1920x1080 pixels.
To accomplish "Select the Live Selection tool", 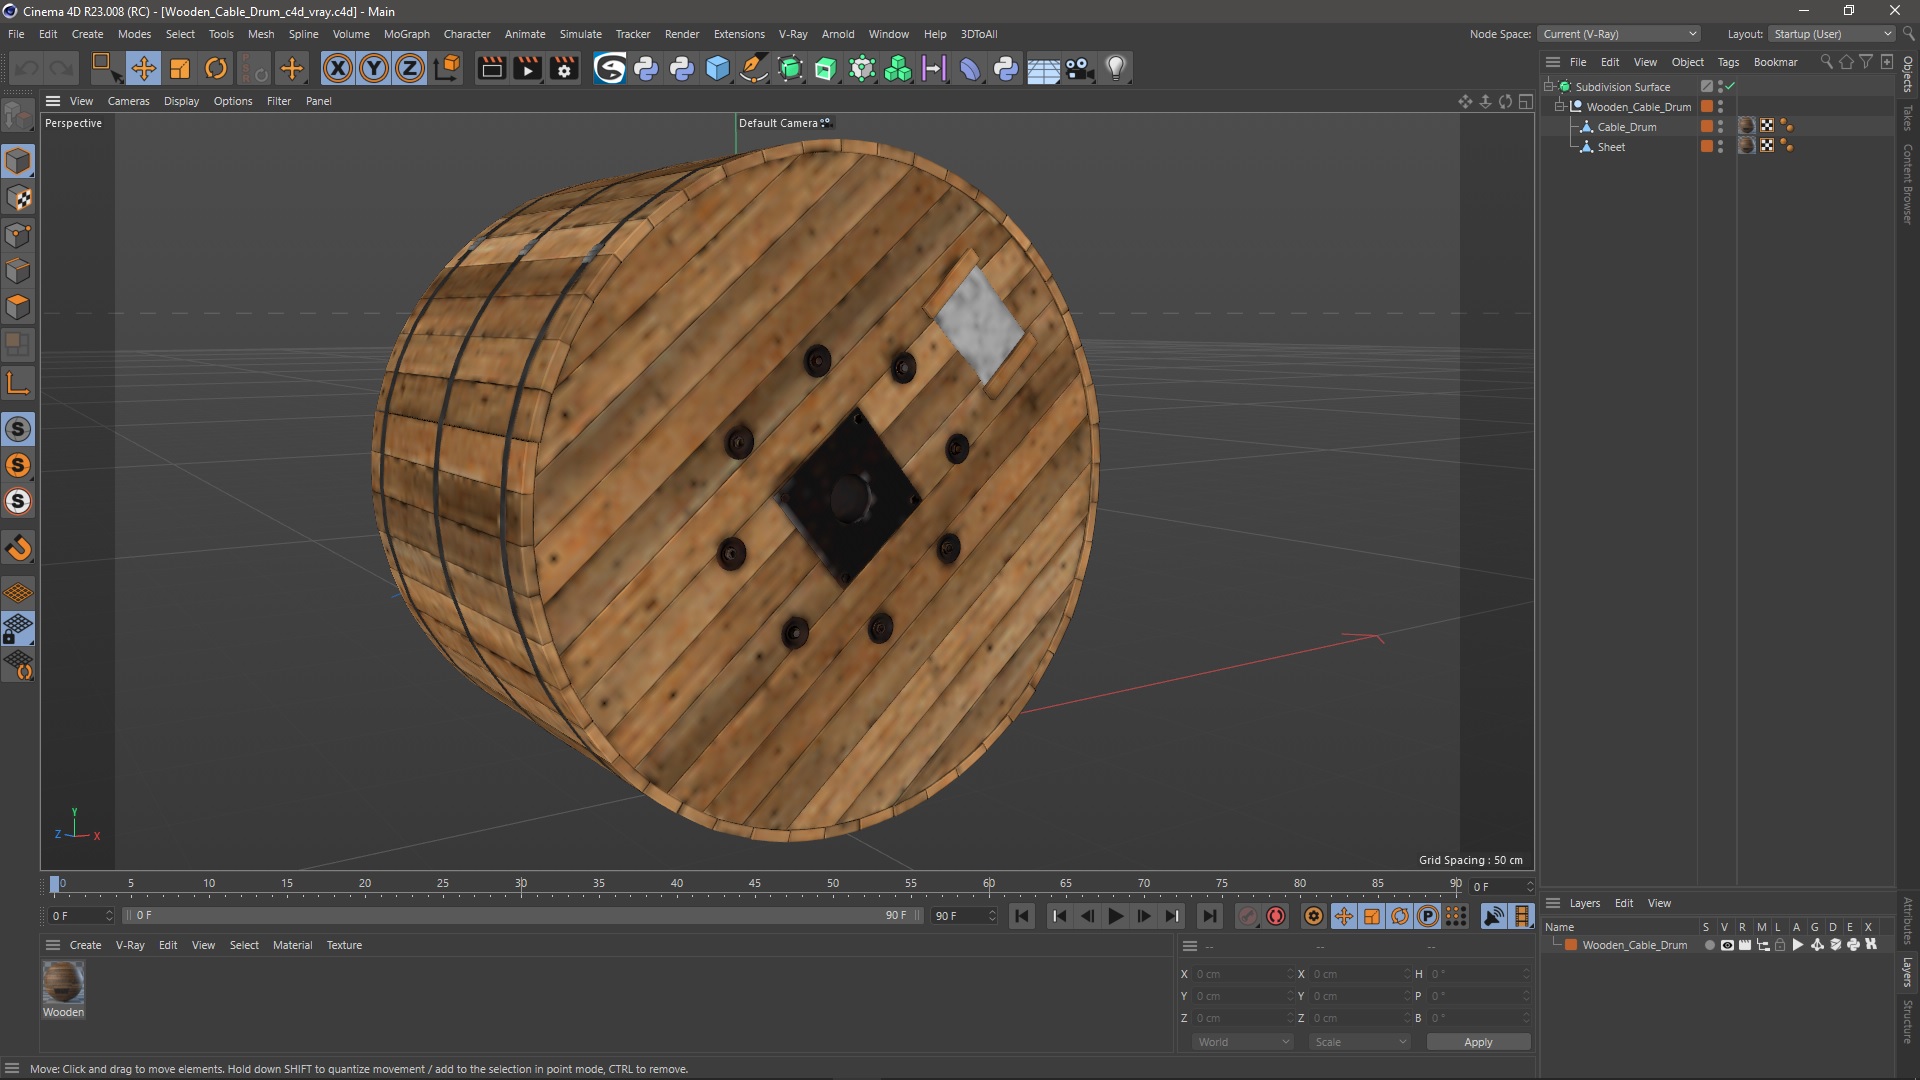I will click(x=105, y=68).
